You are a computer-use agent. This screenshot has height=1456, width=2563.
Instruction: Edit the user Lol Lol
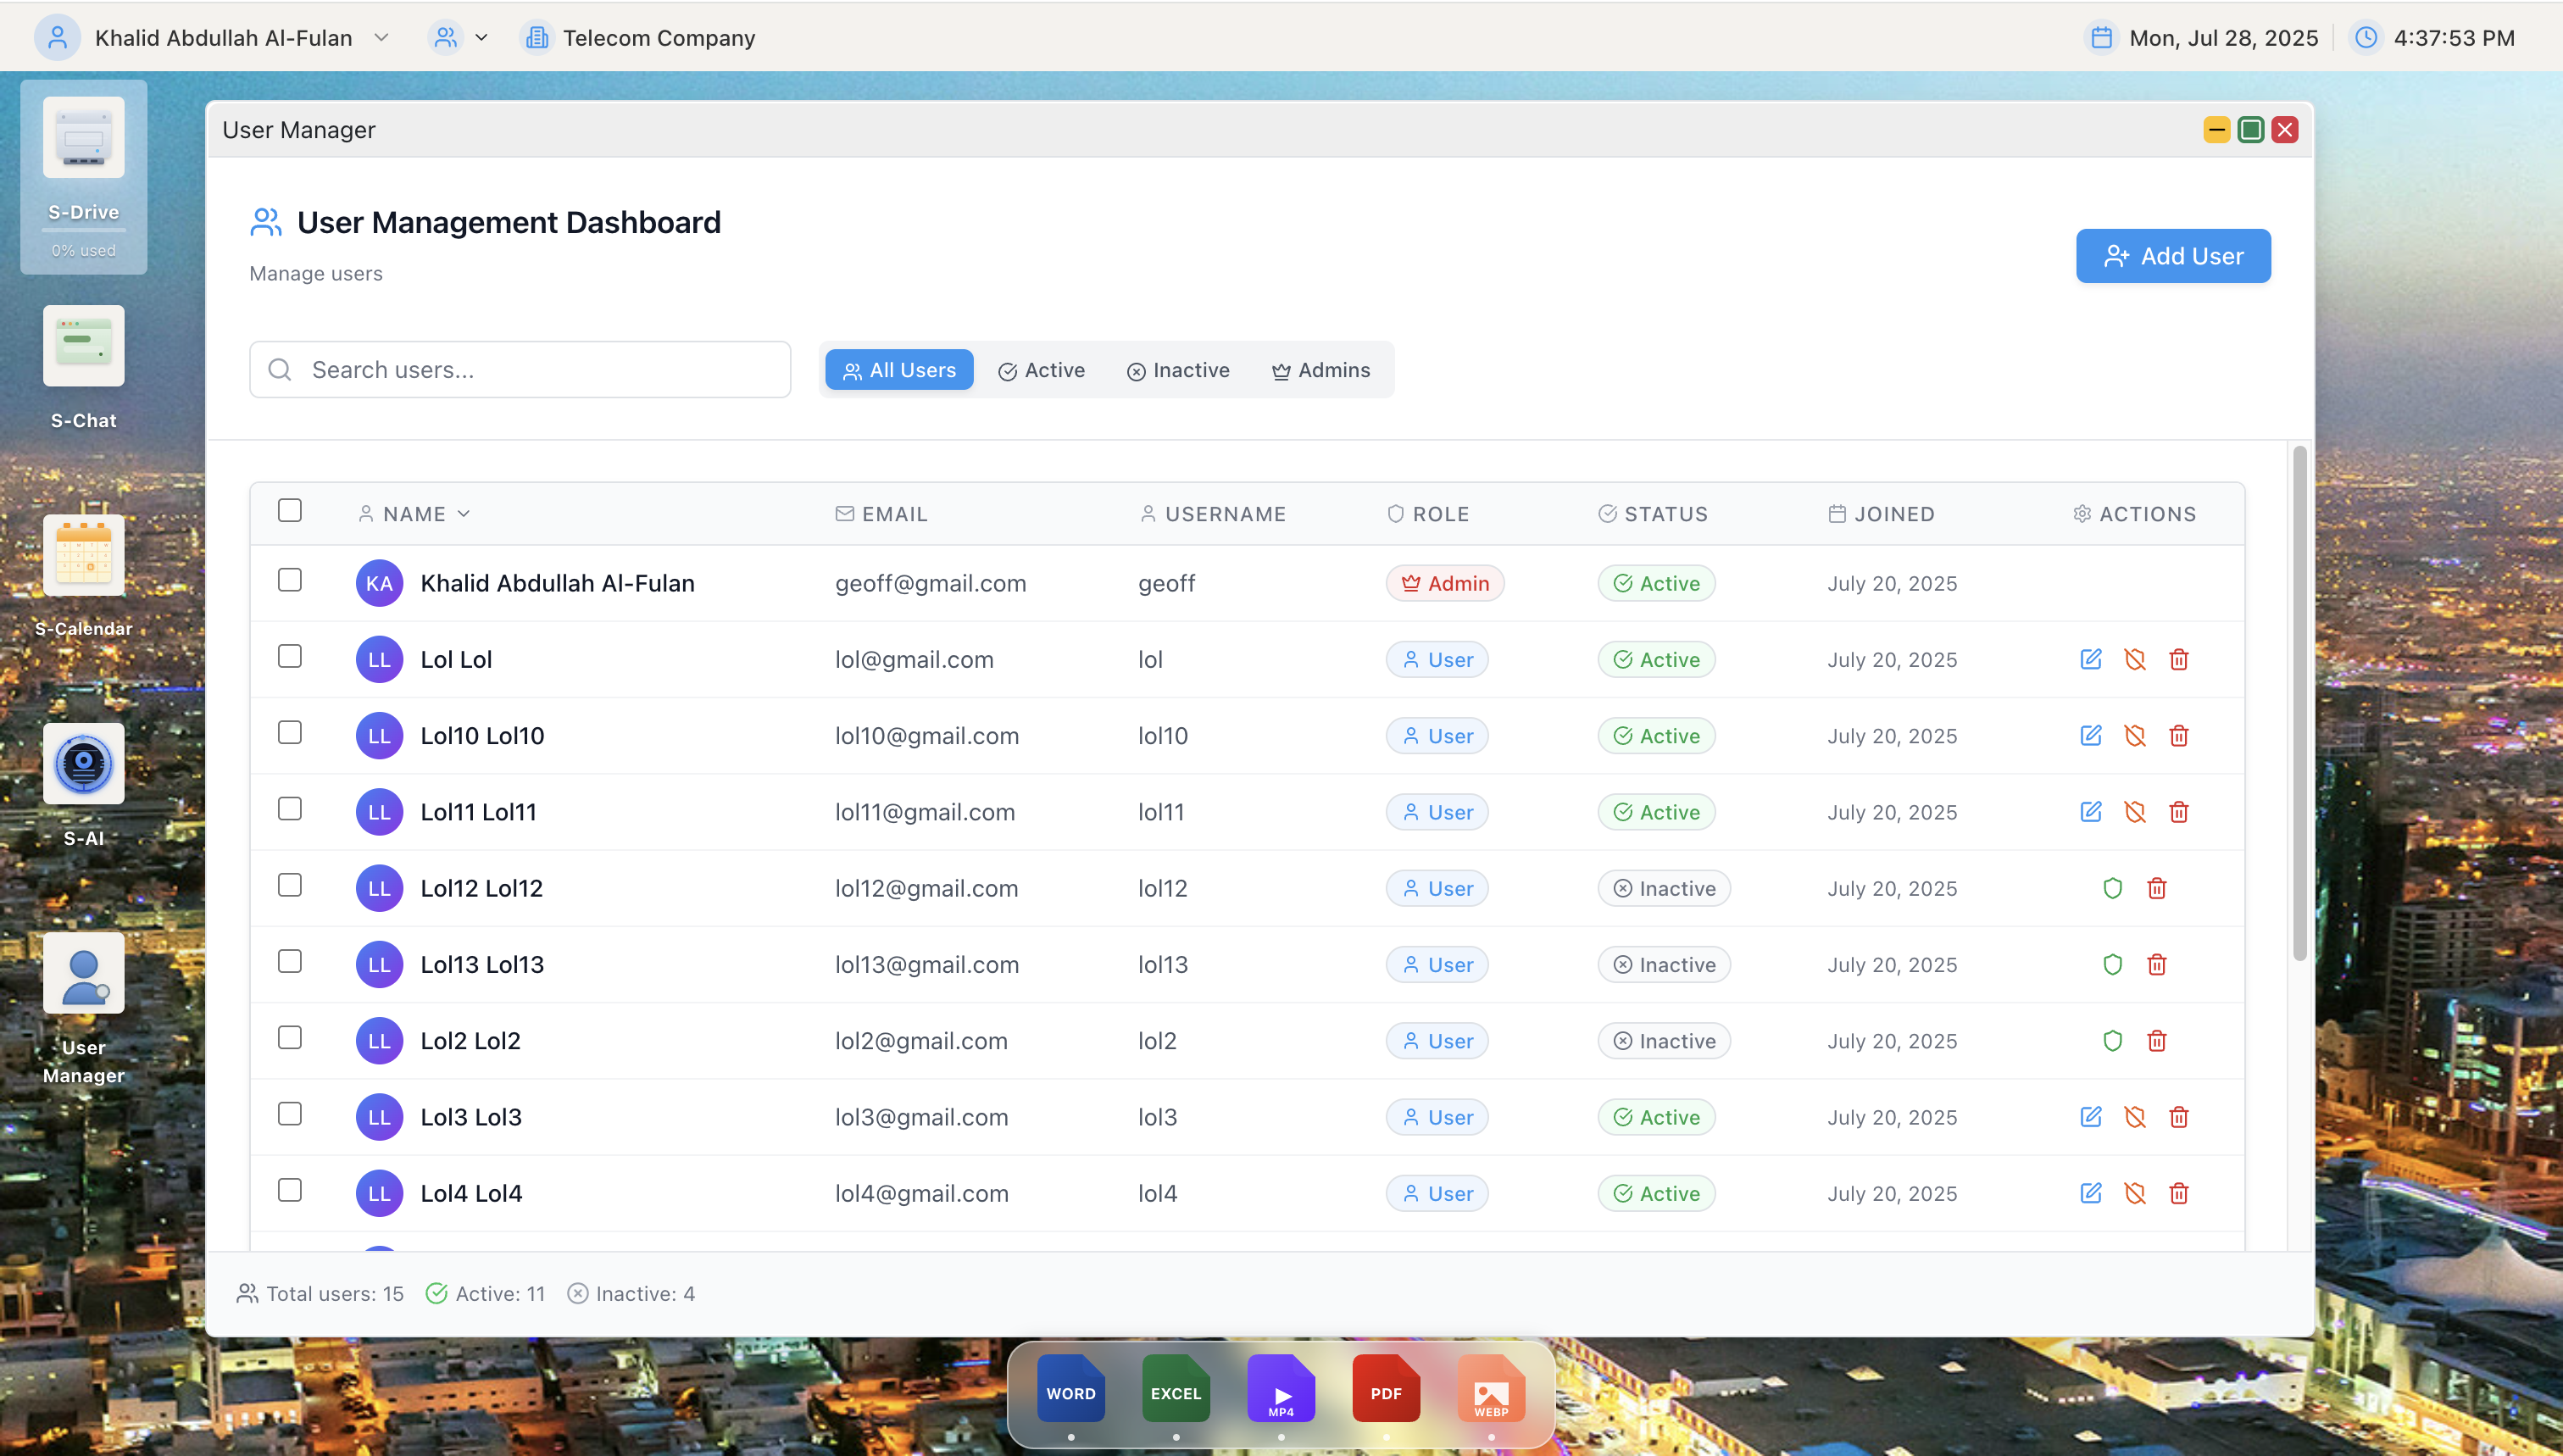point(2090,659)
